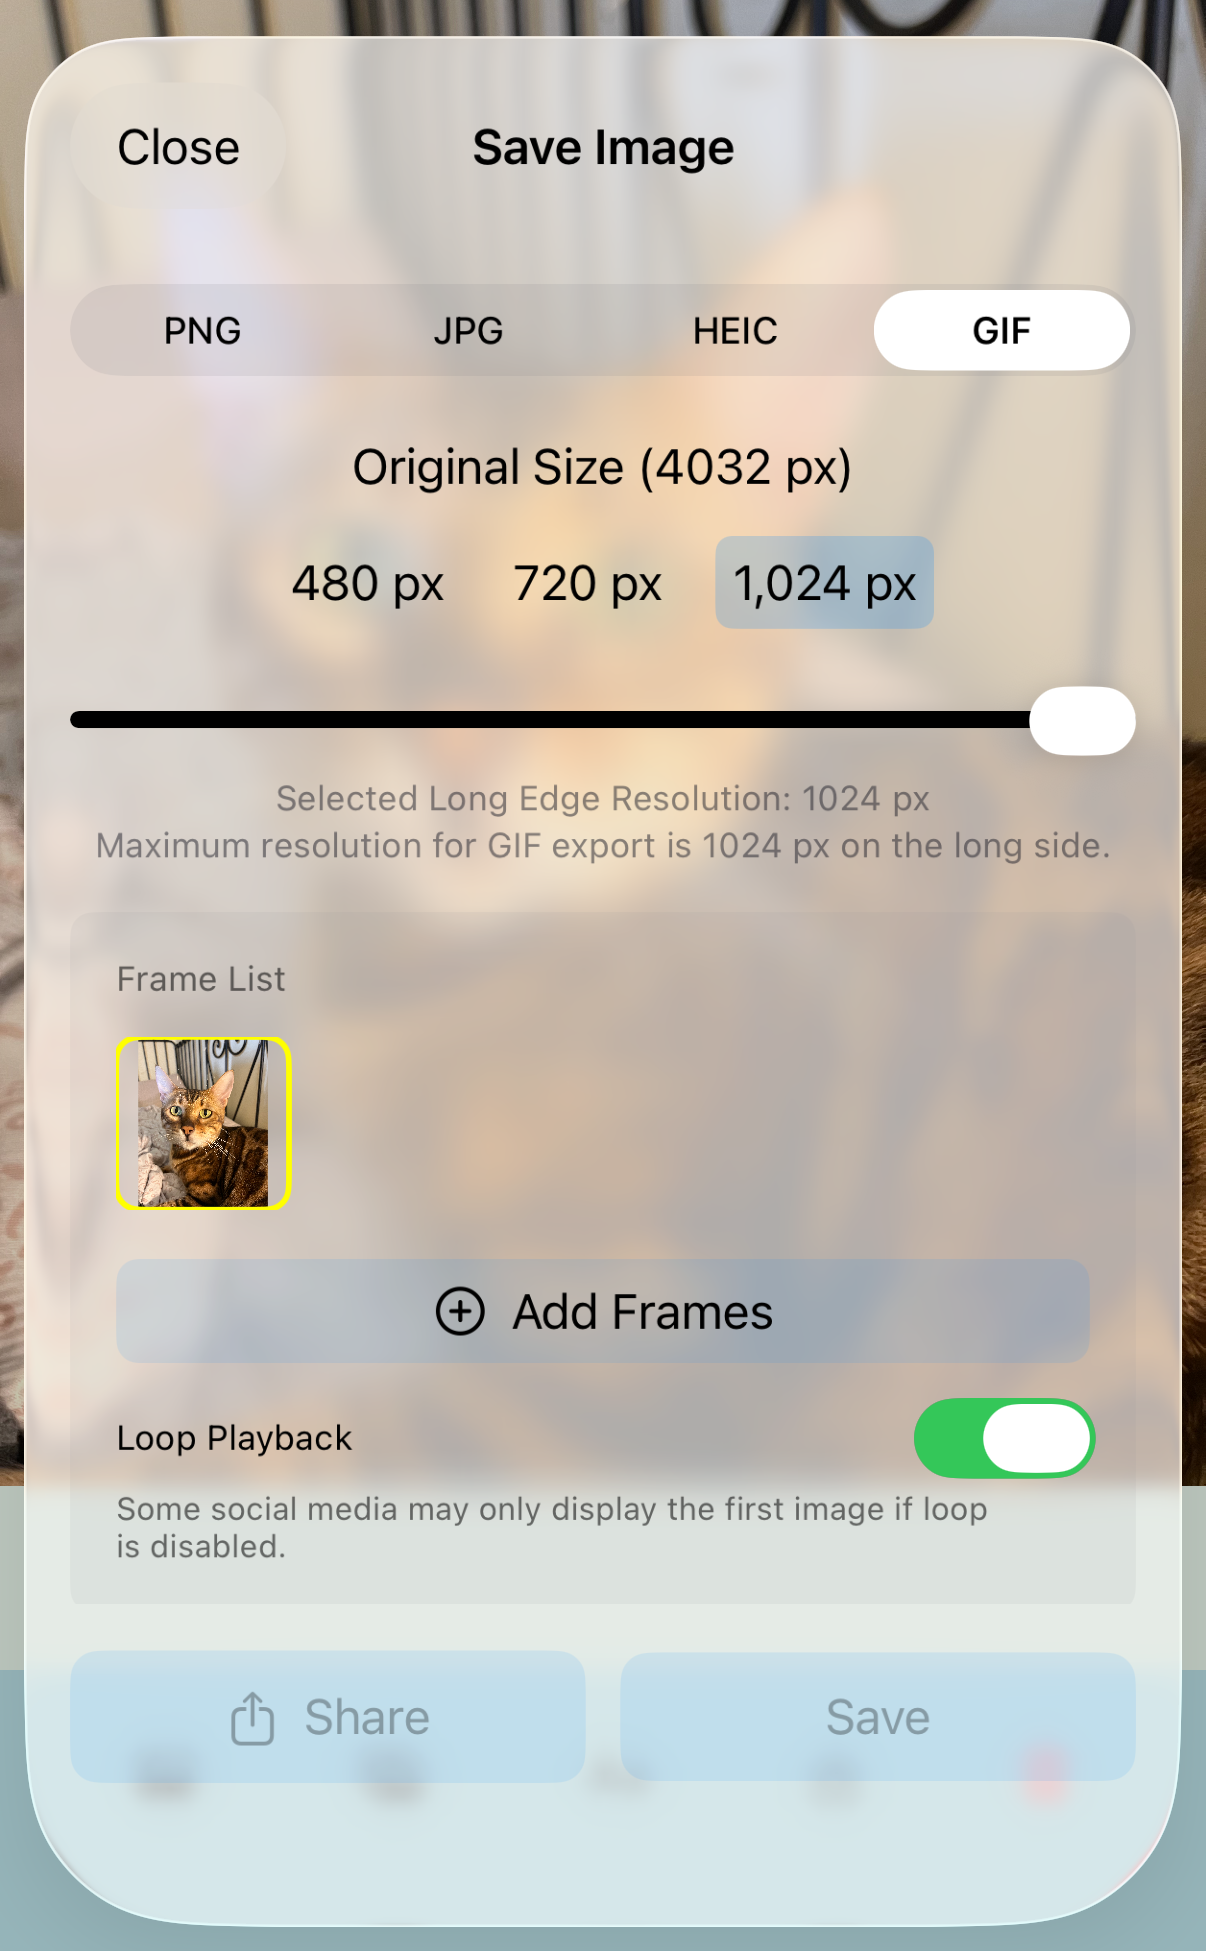This screenshot has width=1206, height=1951.
Task: Tap the Loop Playback label text
Action: click(234, 1438)
